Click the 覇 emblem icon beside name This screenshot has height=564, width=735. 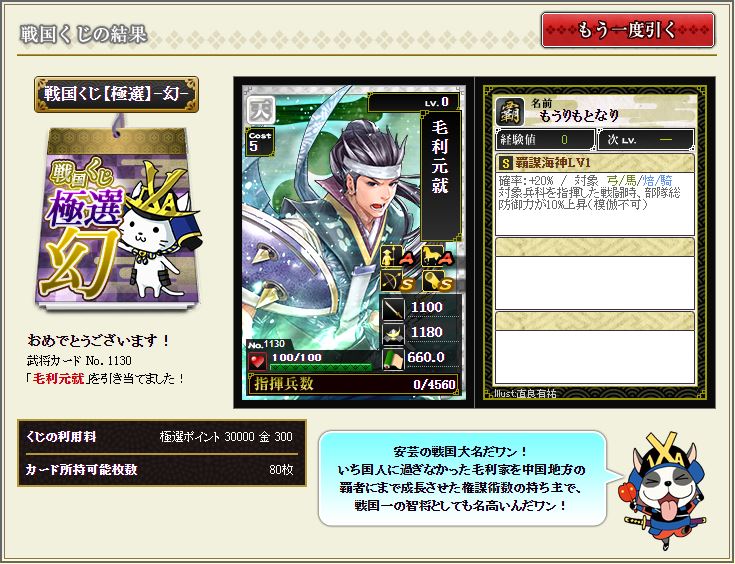510,112
